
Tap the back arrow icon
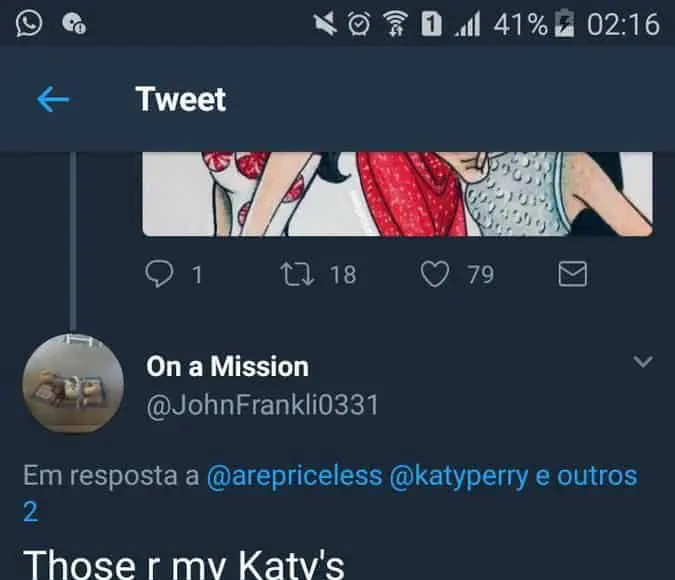[x=53, y=99]
